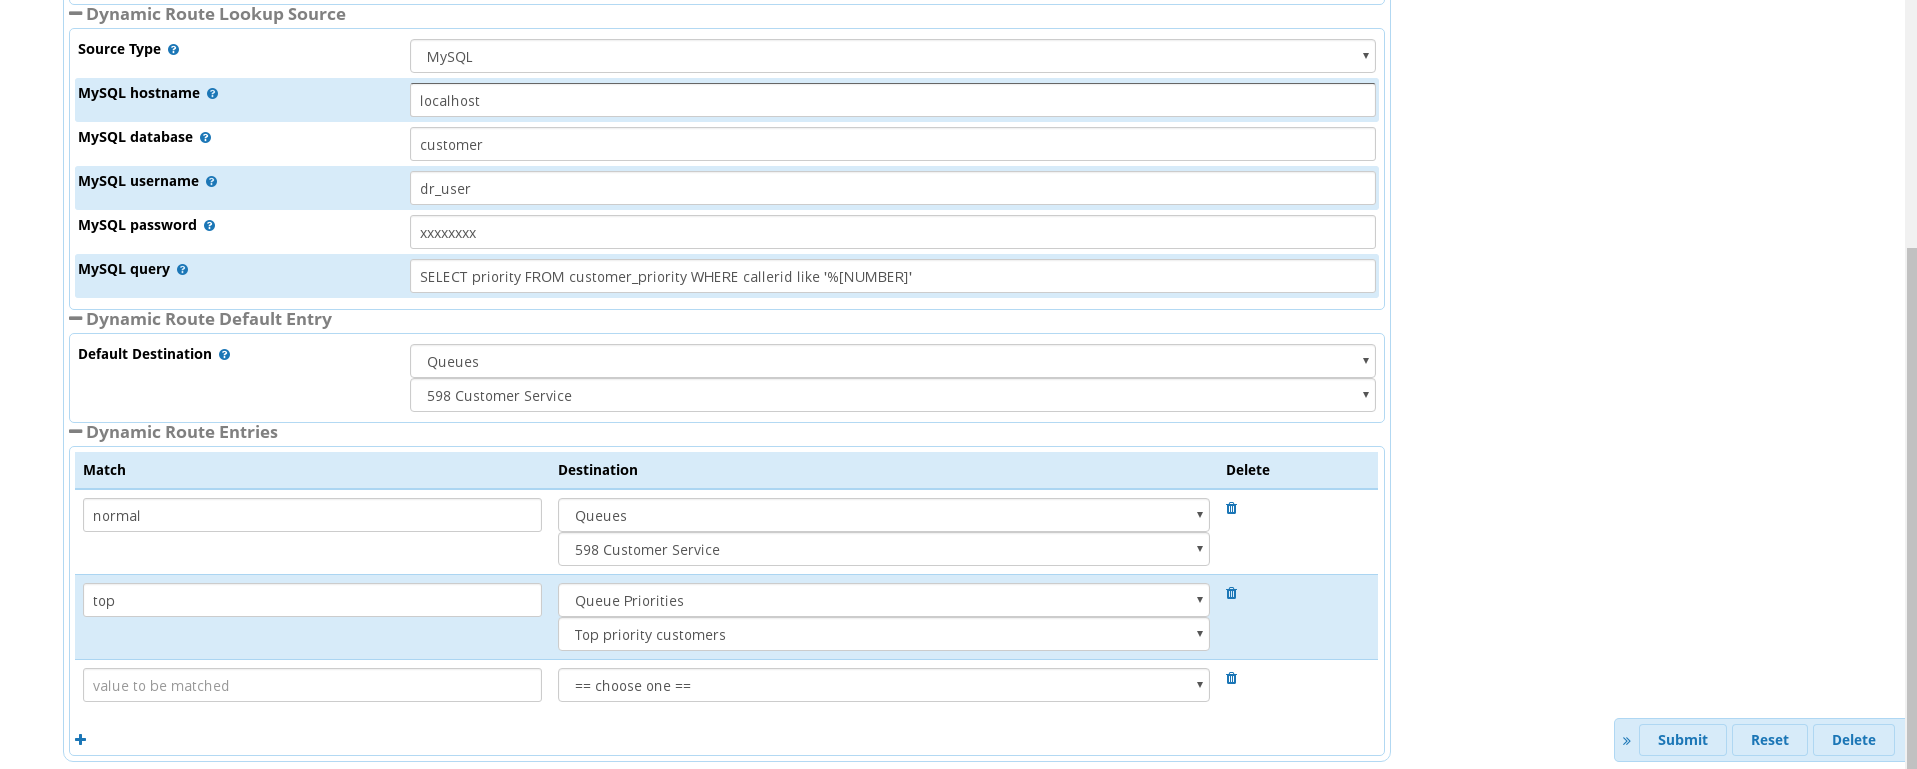Click double-arrow icon left of Submit
Image resolution: width=1917 pixels, height=769 pixels.
coord(1626,741)
